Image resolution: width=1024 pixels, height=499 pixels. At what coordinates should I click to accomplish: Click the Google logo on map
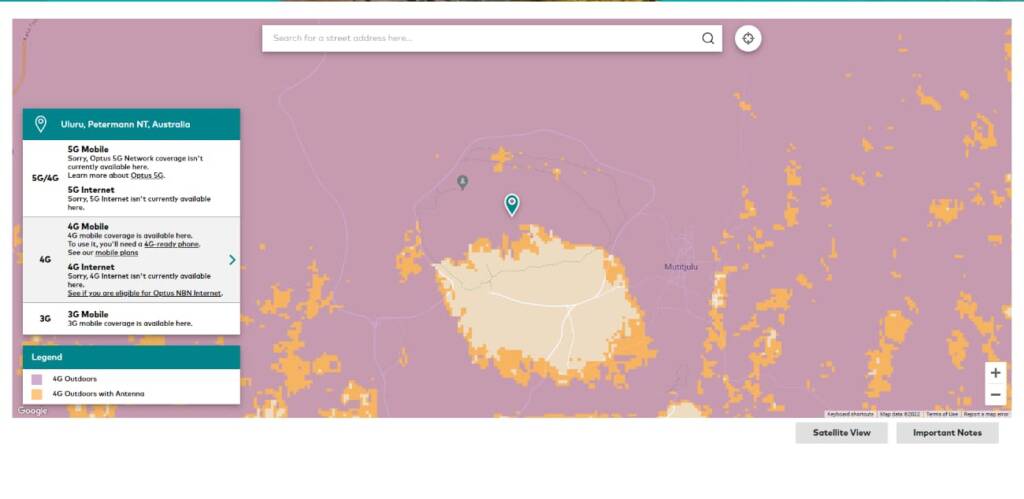pos(32,411)
